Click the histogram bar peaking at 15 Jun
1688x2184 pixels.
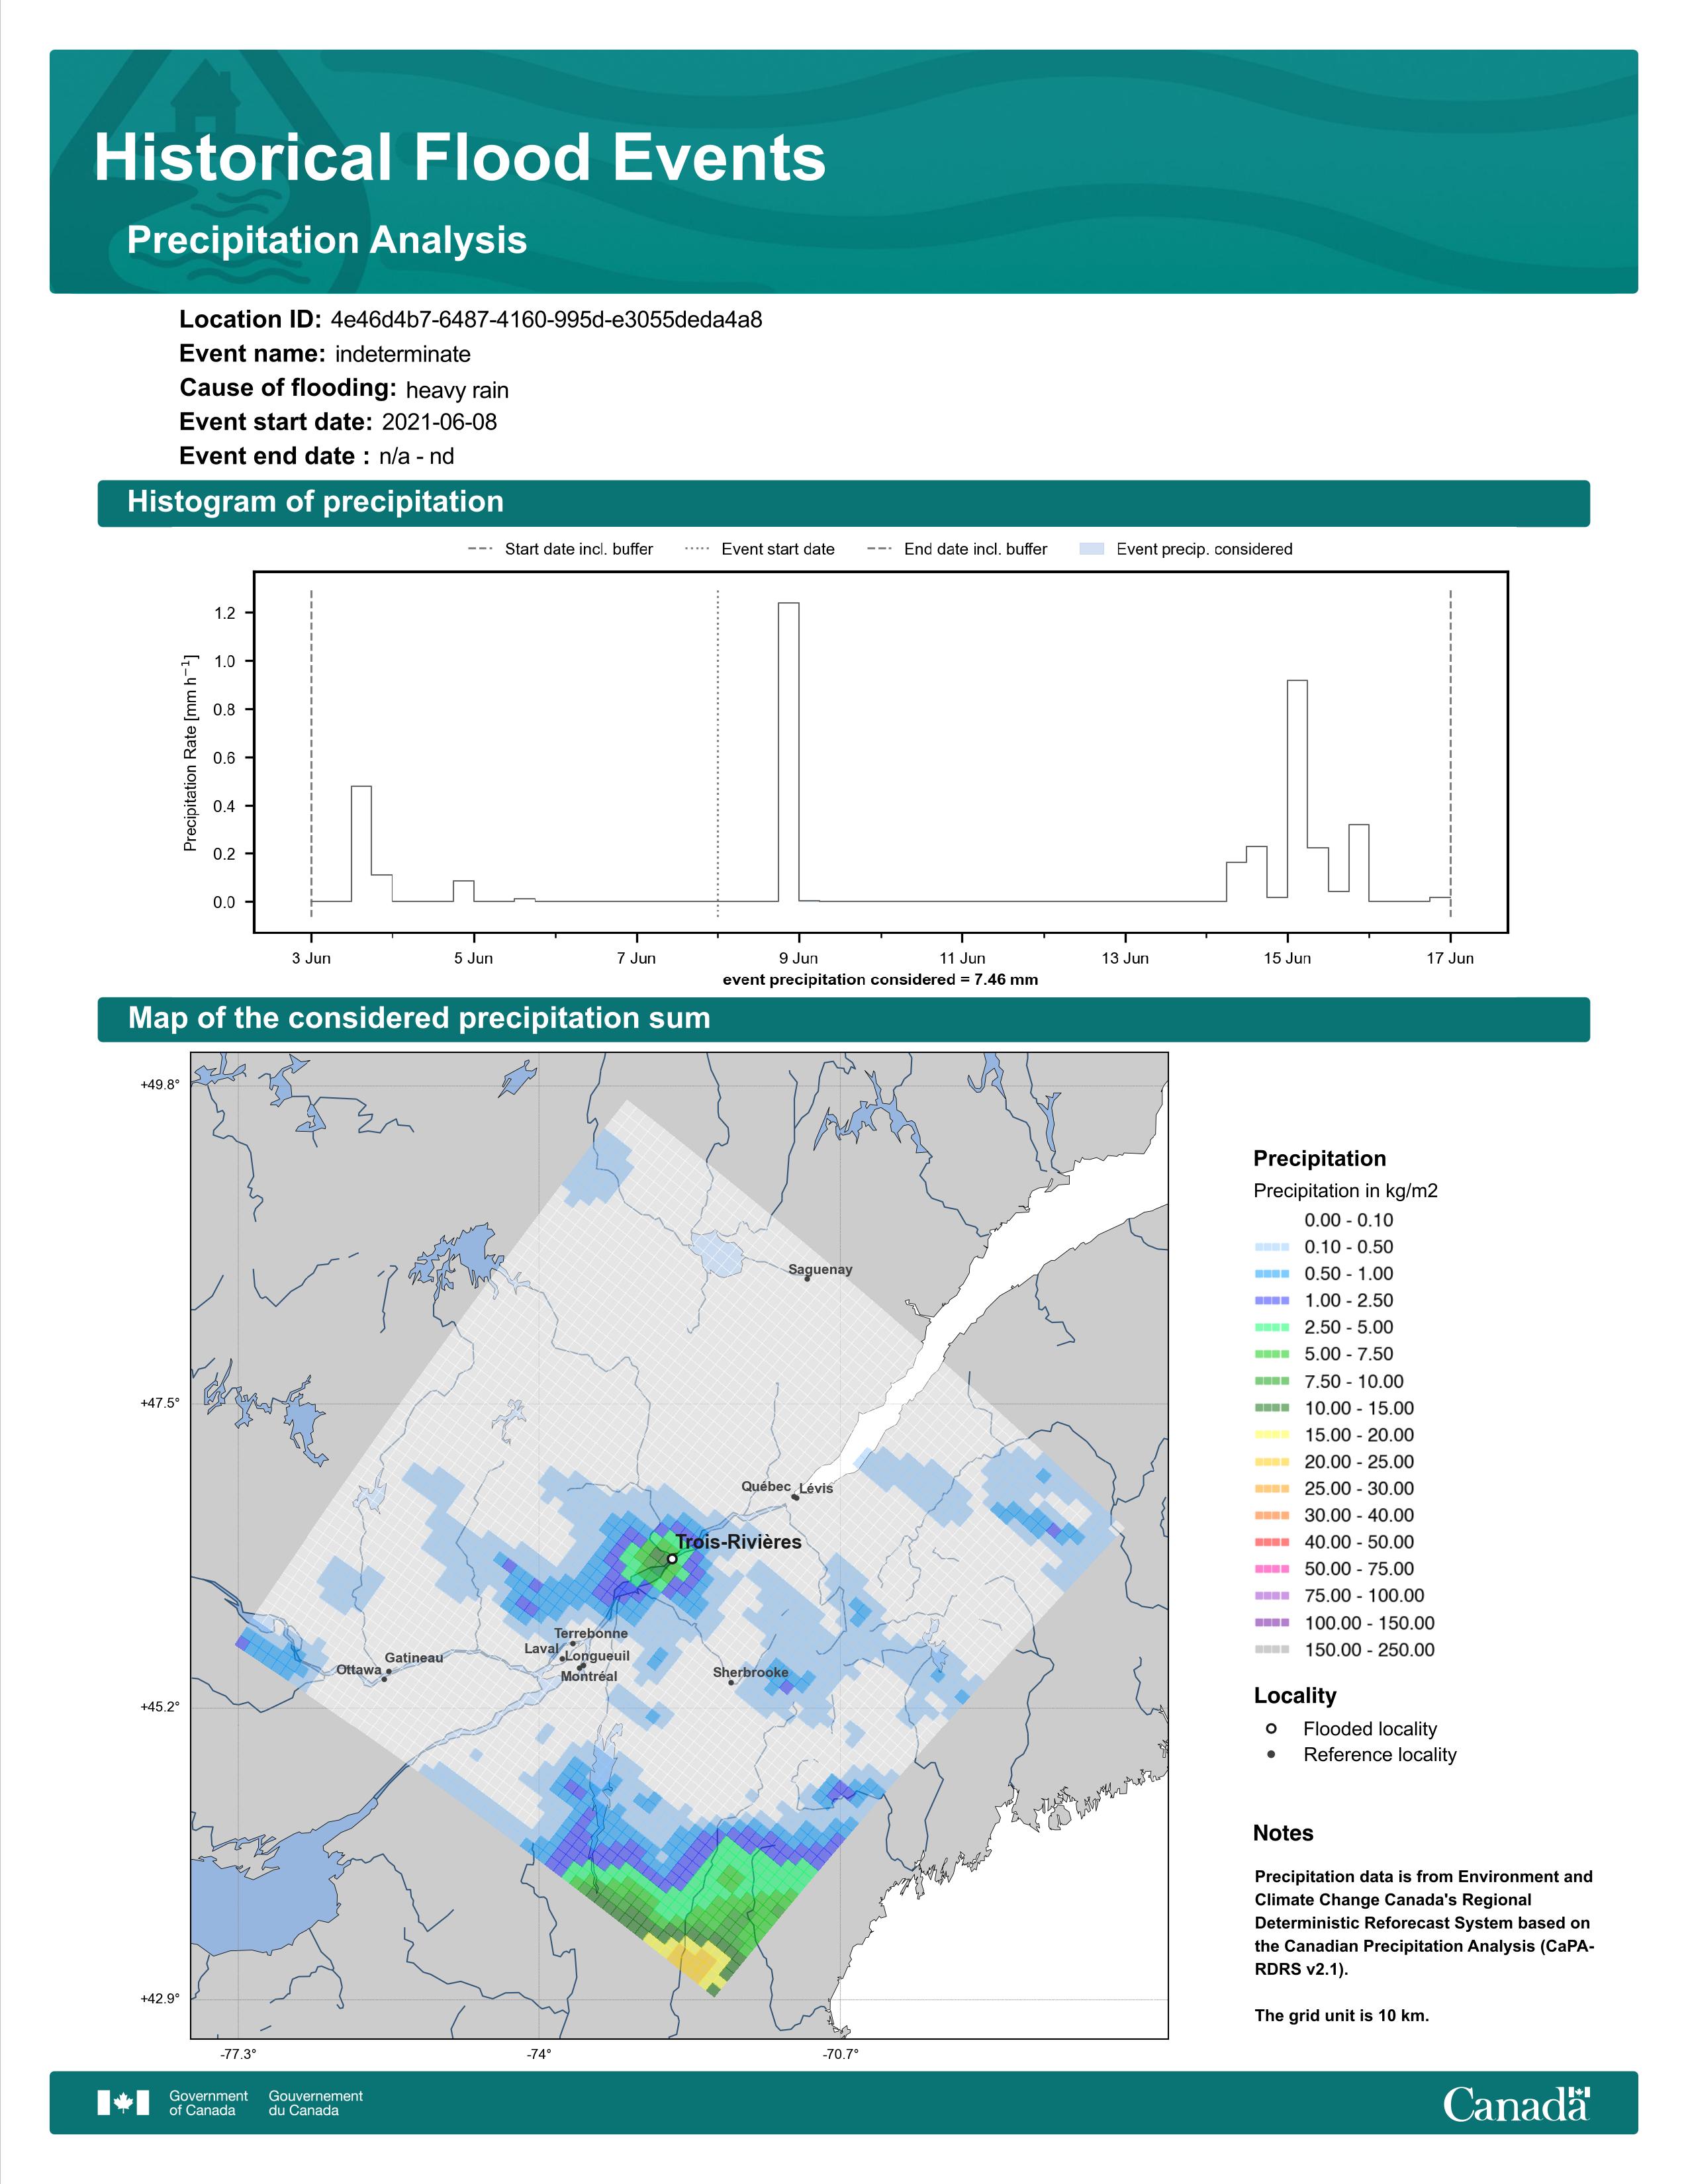coord(1297,791)
